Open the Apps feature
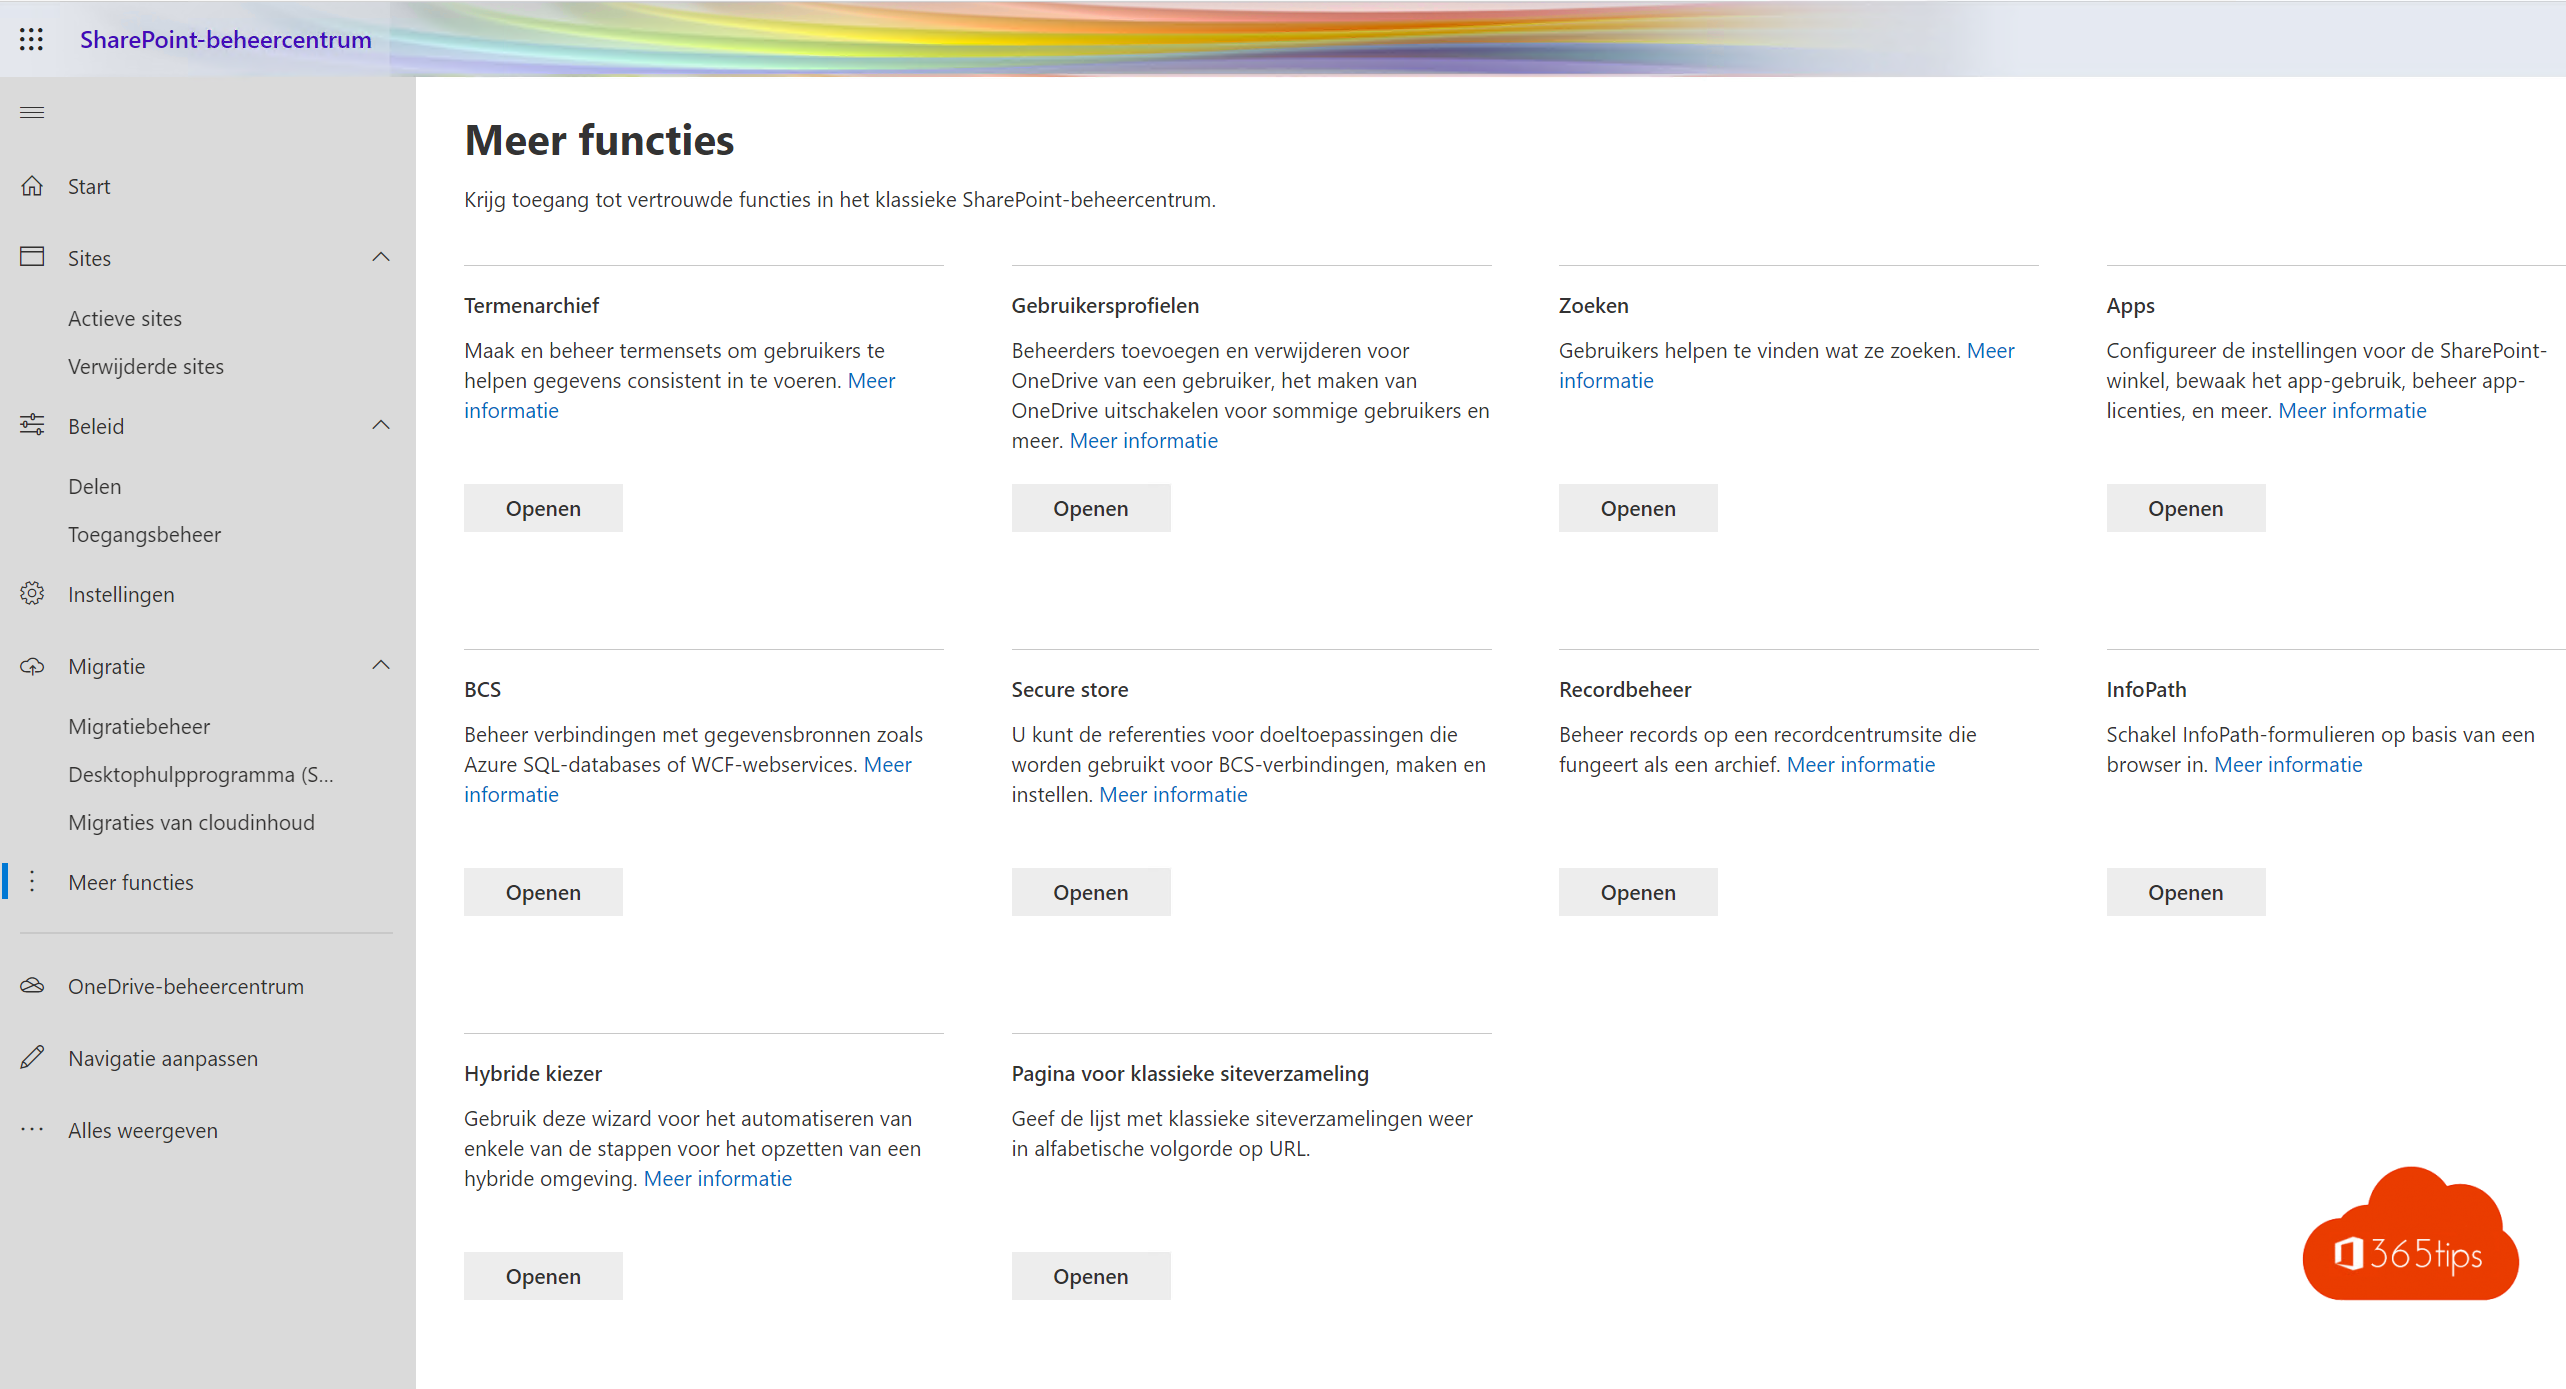 click(2186, 508)
